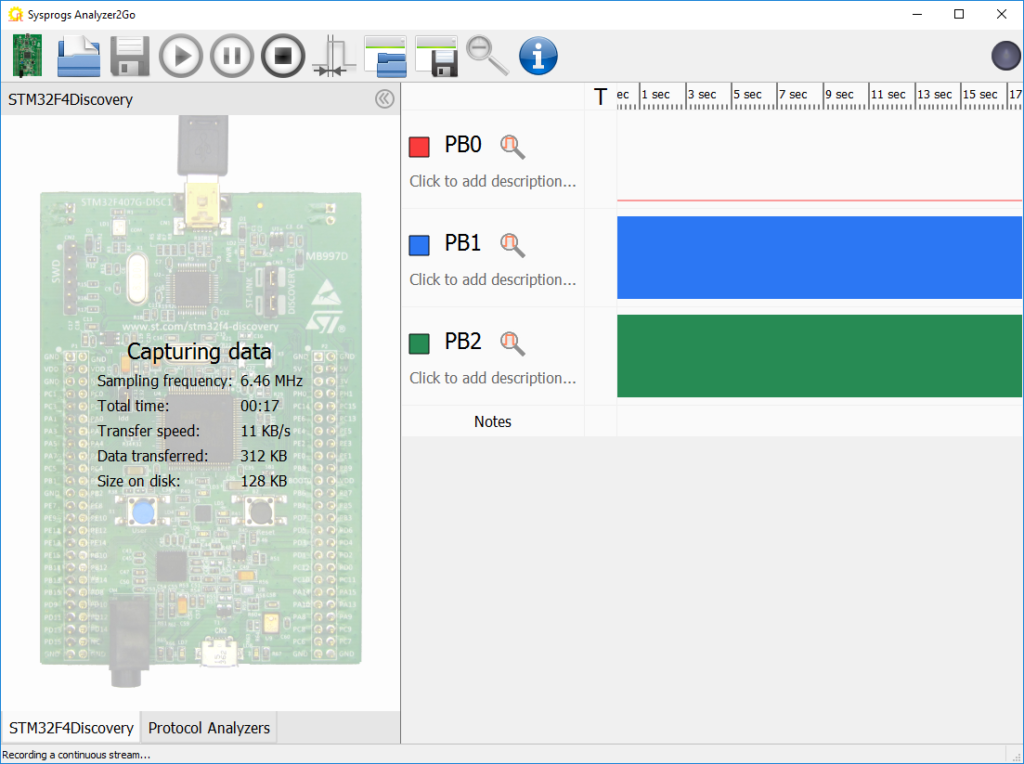The image size is (1024, 764).
Task: Click the Notes row label
Action: tap(492, 422)
